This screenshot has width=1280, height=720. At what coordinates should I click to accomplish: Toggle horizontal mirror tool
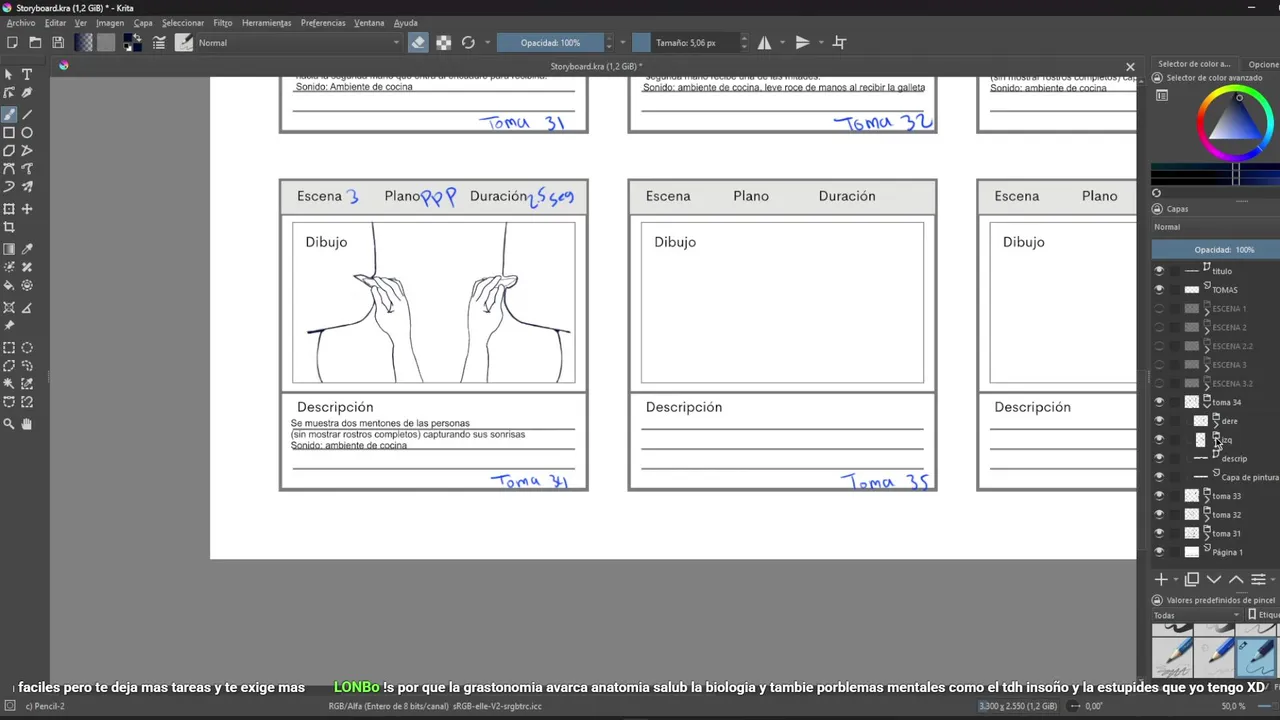764,43
